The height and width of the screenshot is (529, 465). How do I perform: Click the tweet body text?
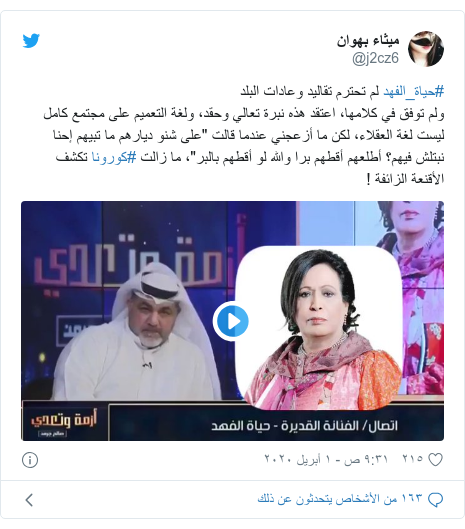click(244, 135)
